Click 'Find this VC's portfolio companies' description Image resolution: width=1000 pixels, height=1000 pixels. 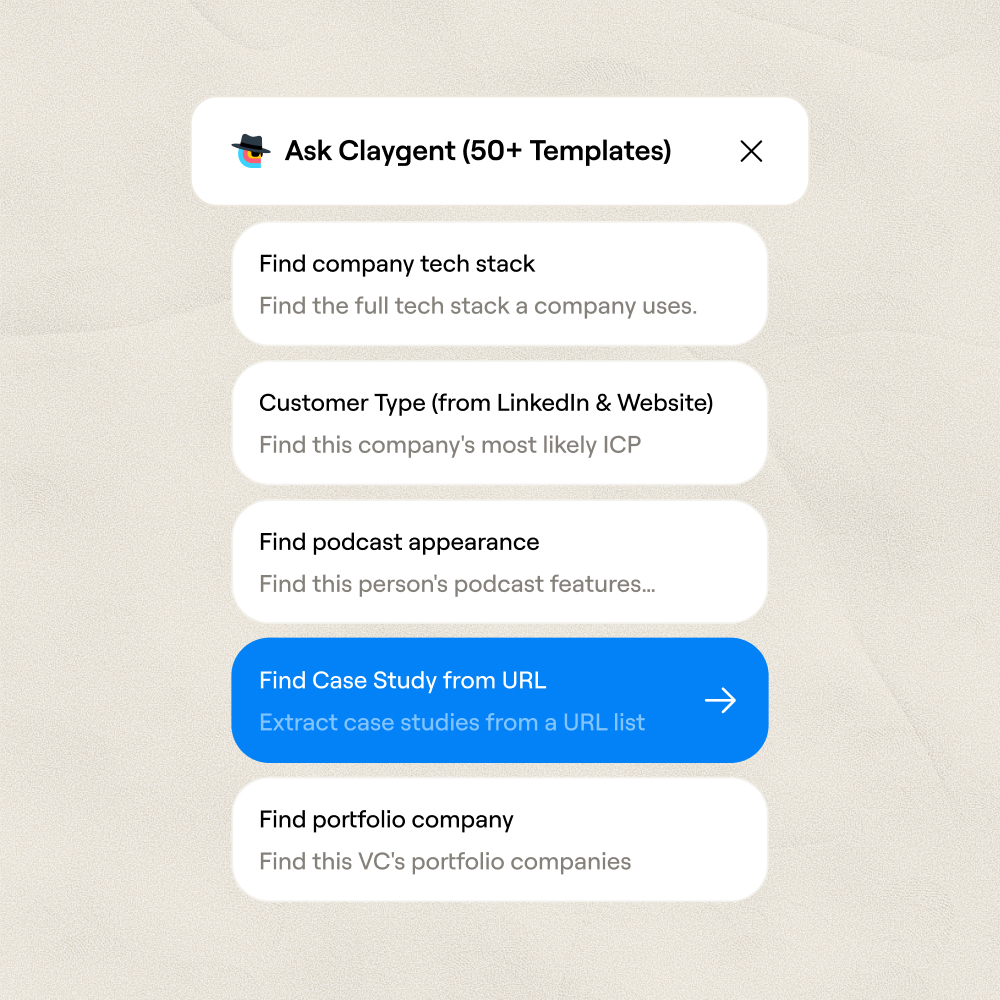[445, 862]
